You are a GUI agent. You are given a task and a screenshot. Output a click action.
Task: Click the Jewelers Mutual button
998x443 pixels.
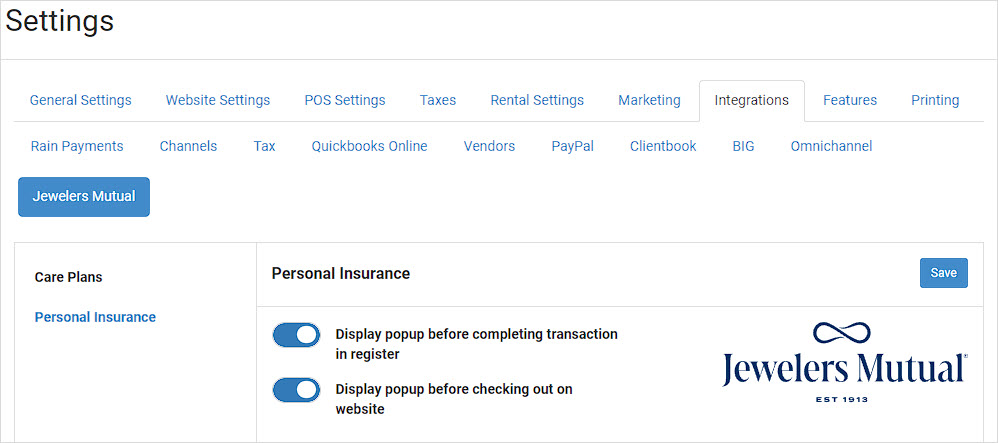tap(84, 197)
